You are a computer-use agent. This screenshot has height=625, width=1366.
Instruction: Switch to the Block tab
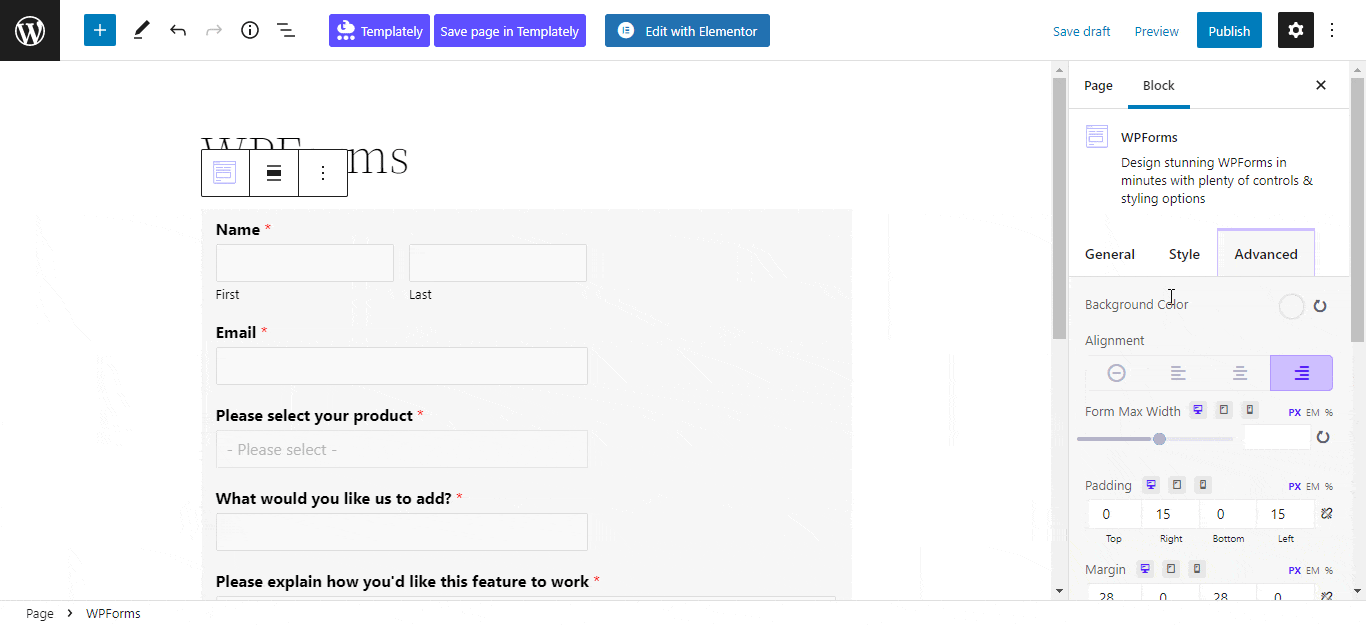tap(1159, 85)
